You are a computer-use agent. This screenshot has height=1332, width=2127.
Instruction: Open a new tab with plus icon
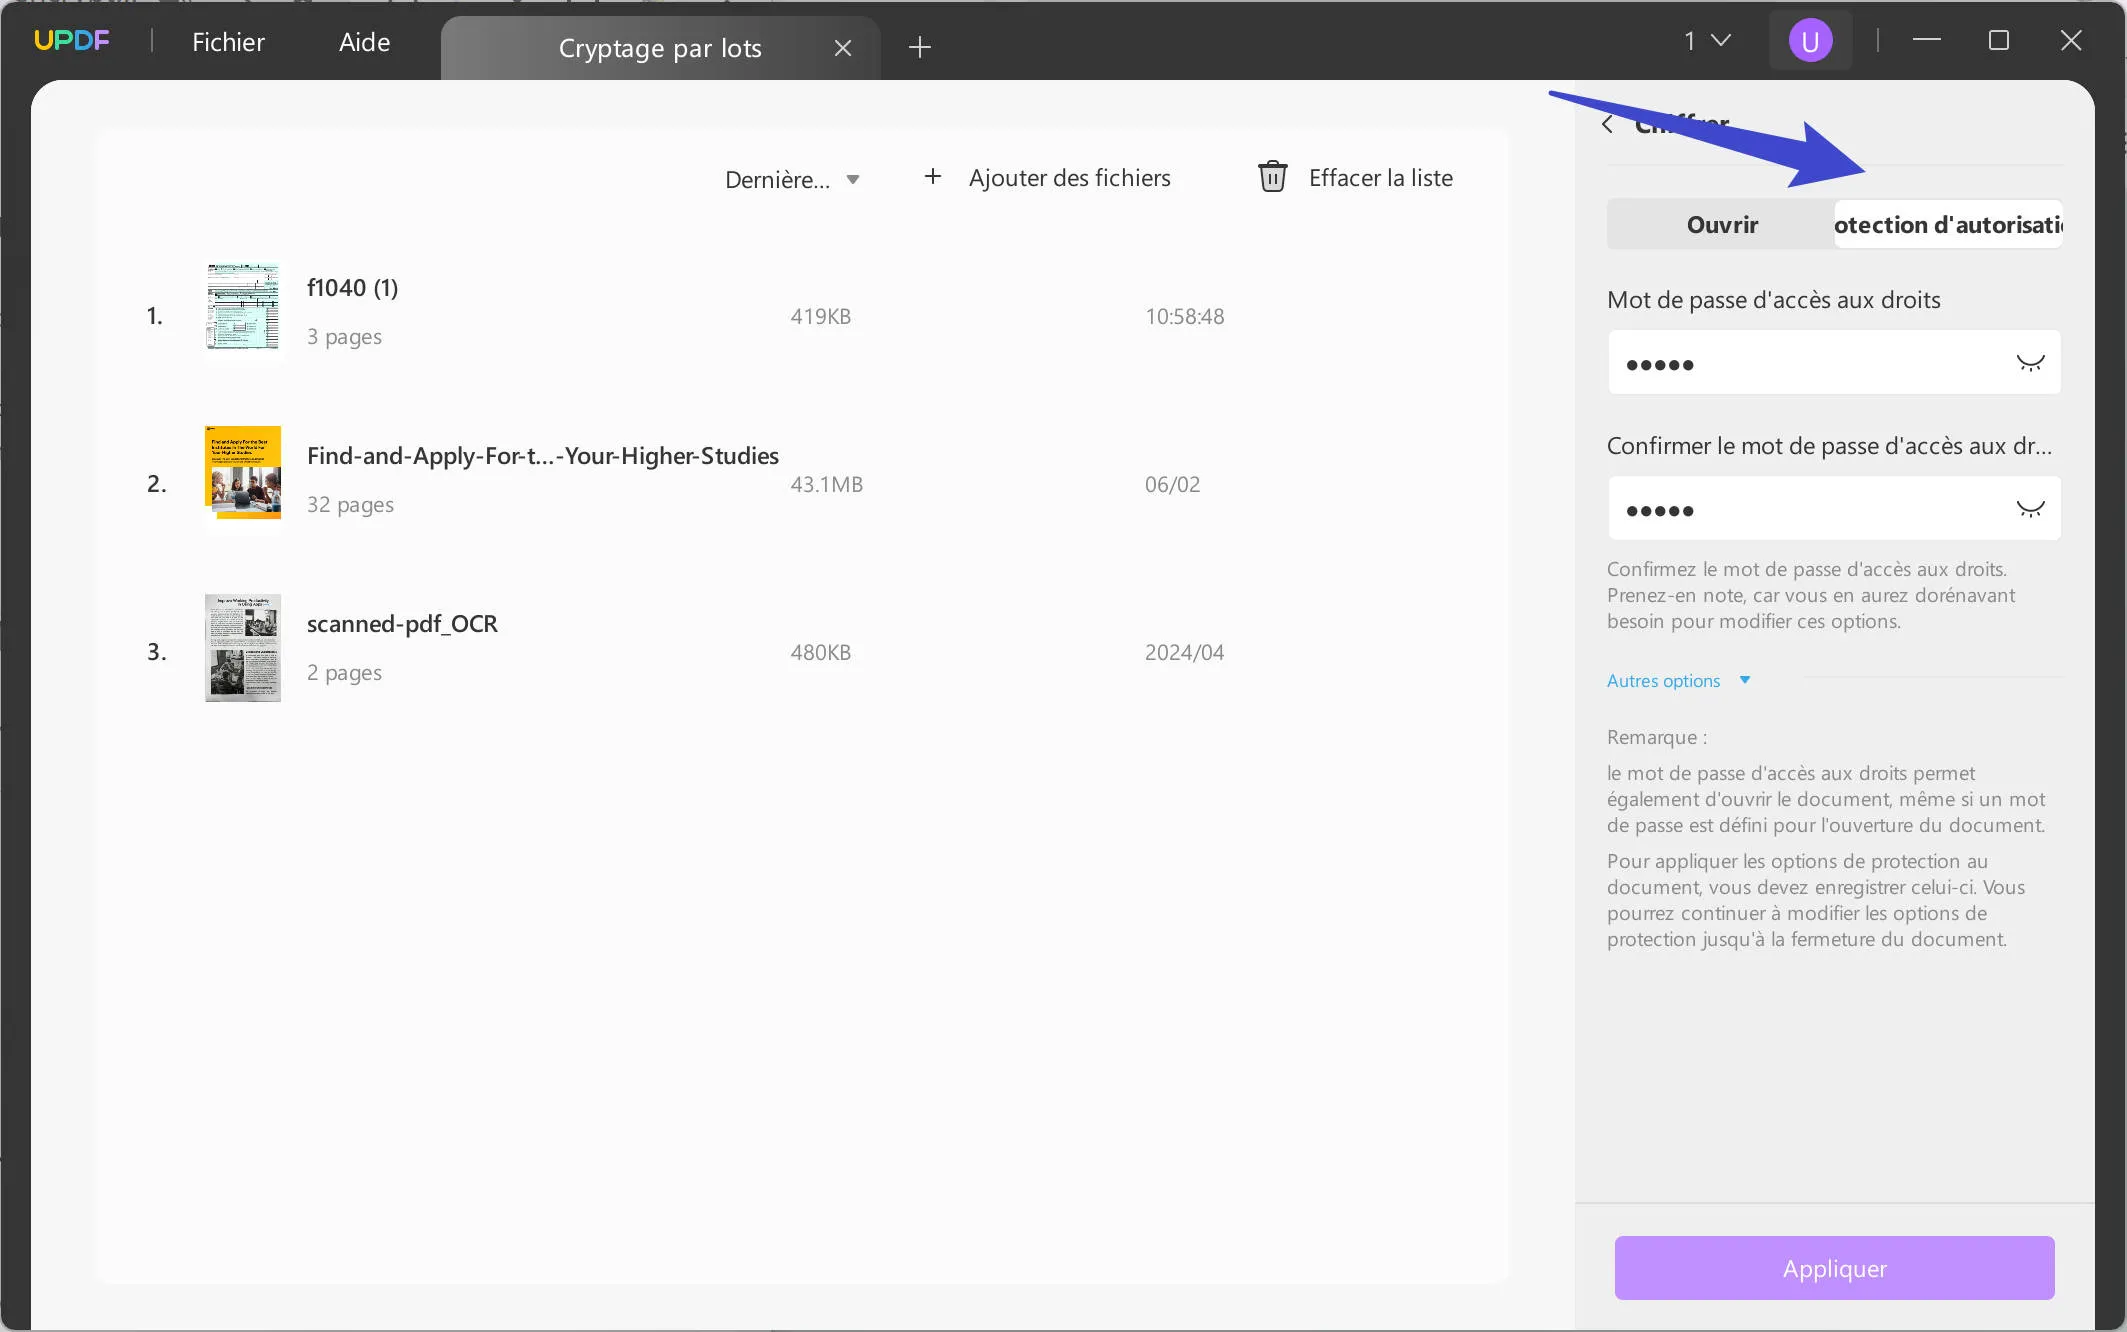[919, 47]
